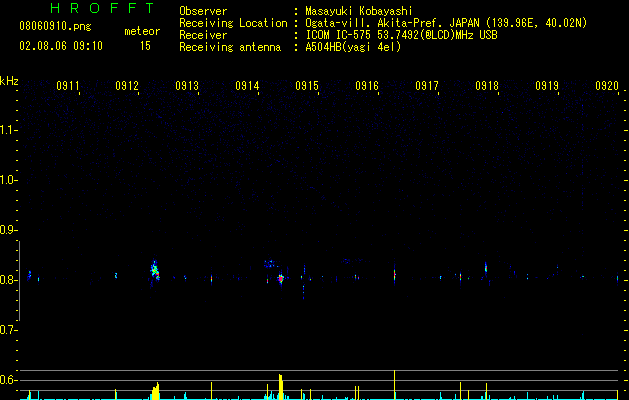Click the 0919 time marker
The height and width of the screenshot is (400, 629).
[547, 86]
